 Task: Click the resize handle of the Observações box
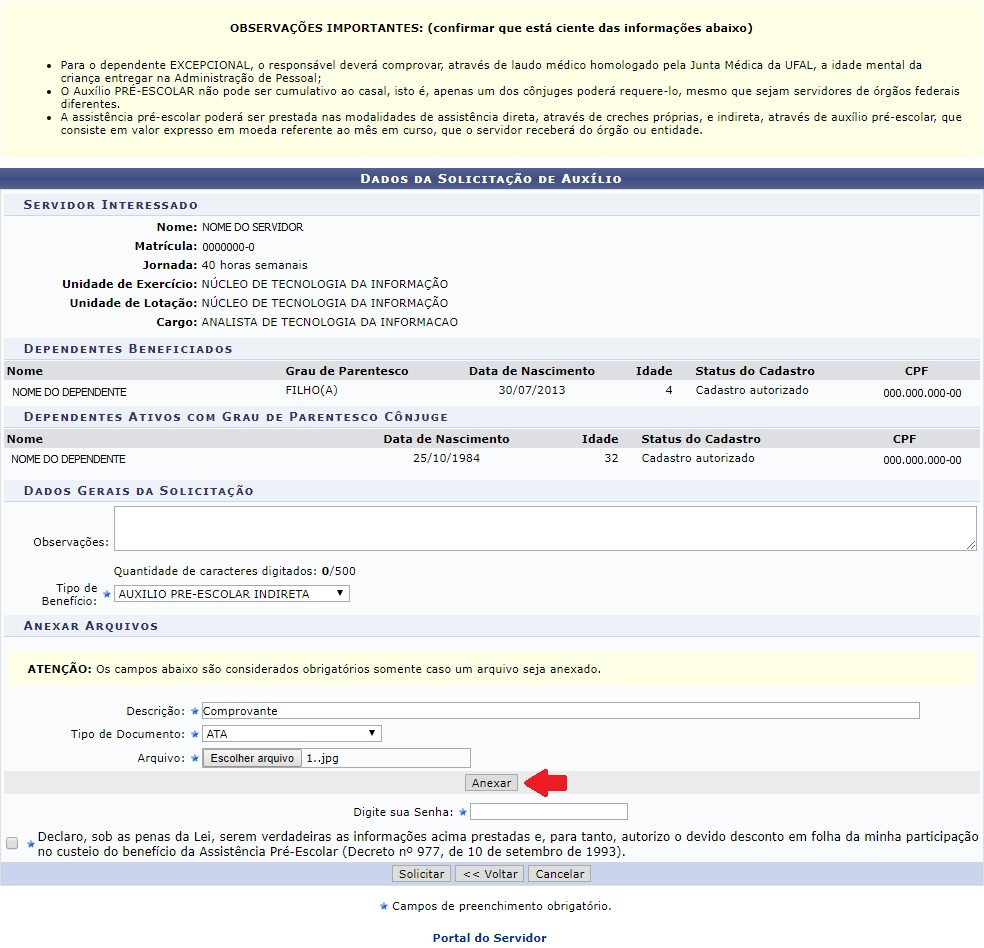(971, 544)
